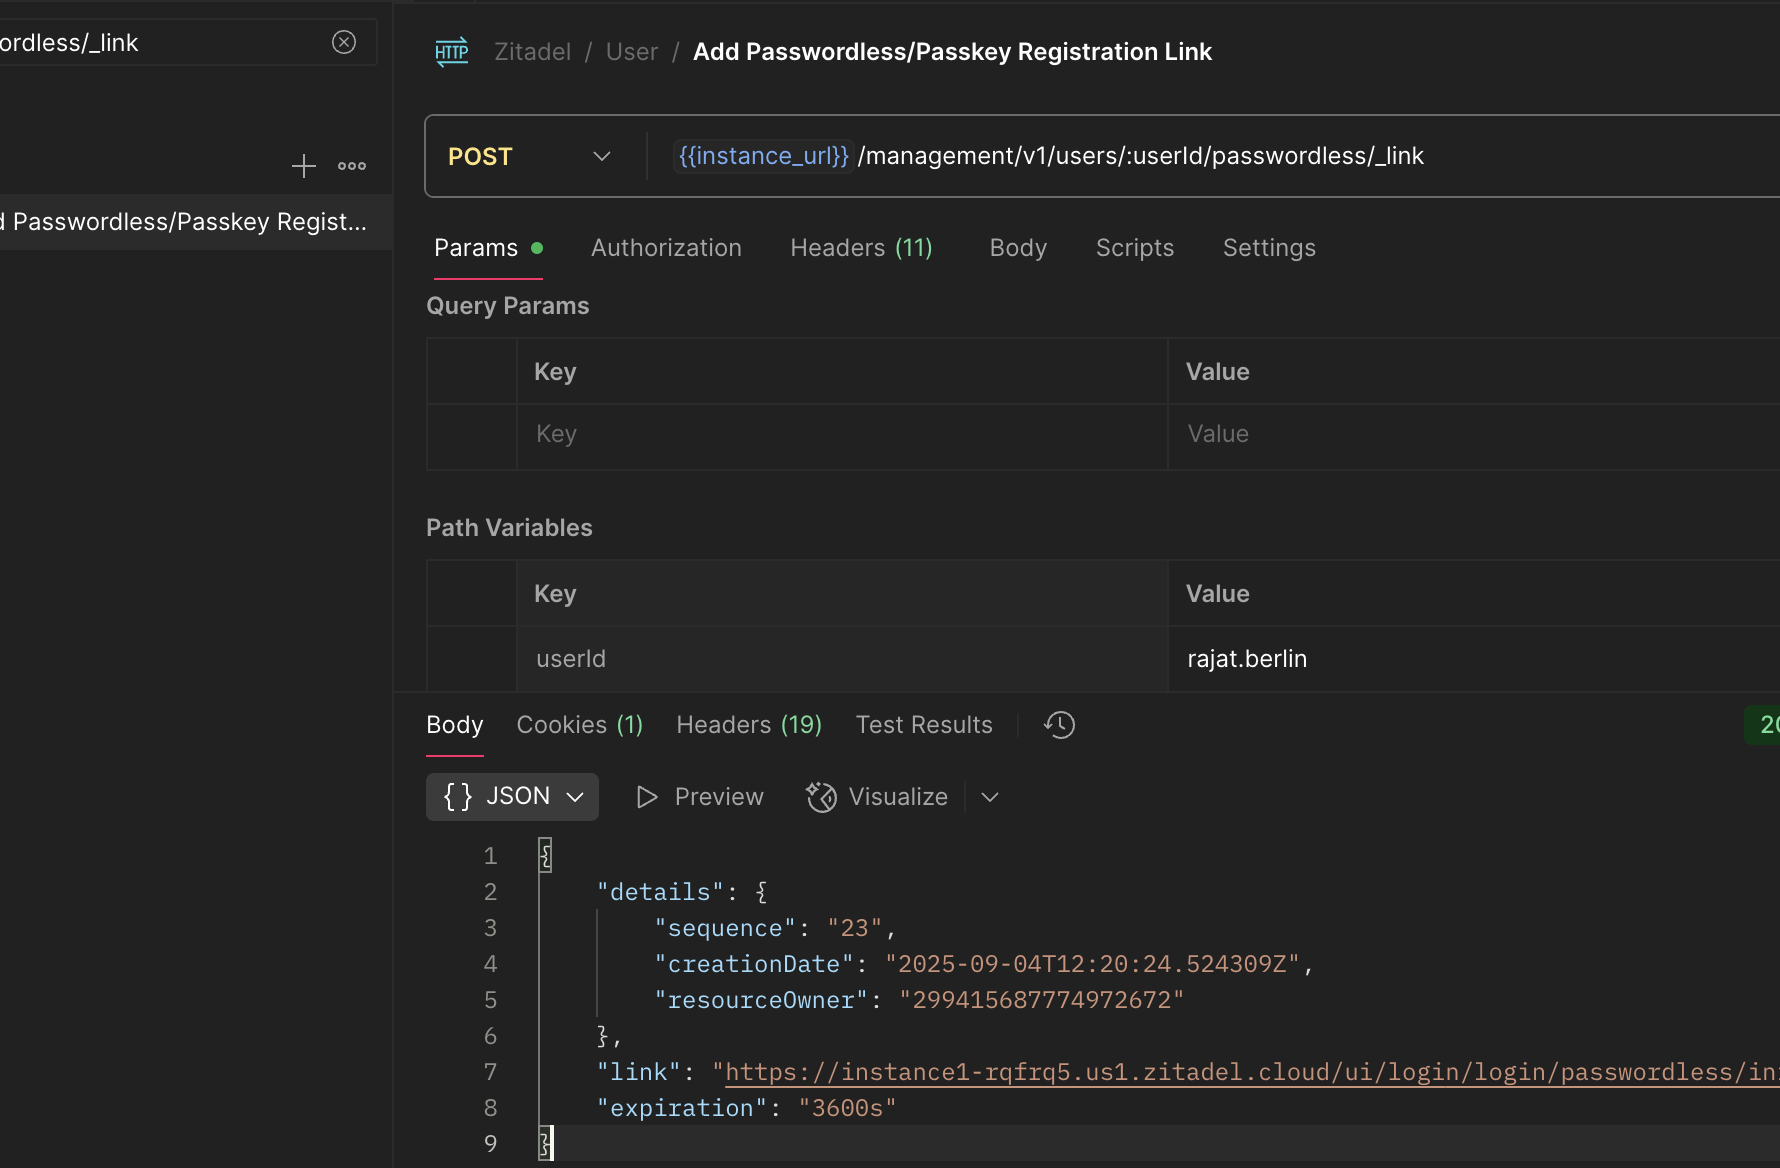Open the request Body tab
The image size is (1780, 1168).
pyautogui.click(x=1018, y=248)
